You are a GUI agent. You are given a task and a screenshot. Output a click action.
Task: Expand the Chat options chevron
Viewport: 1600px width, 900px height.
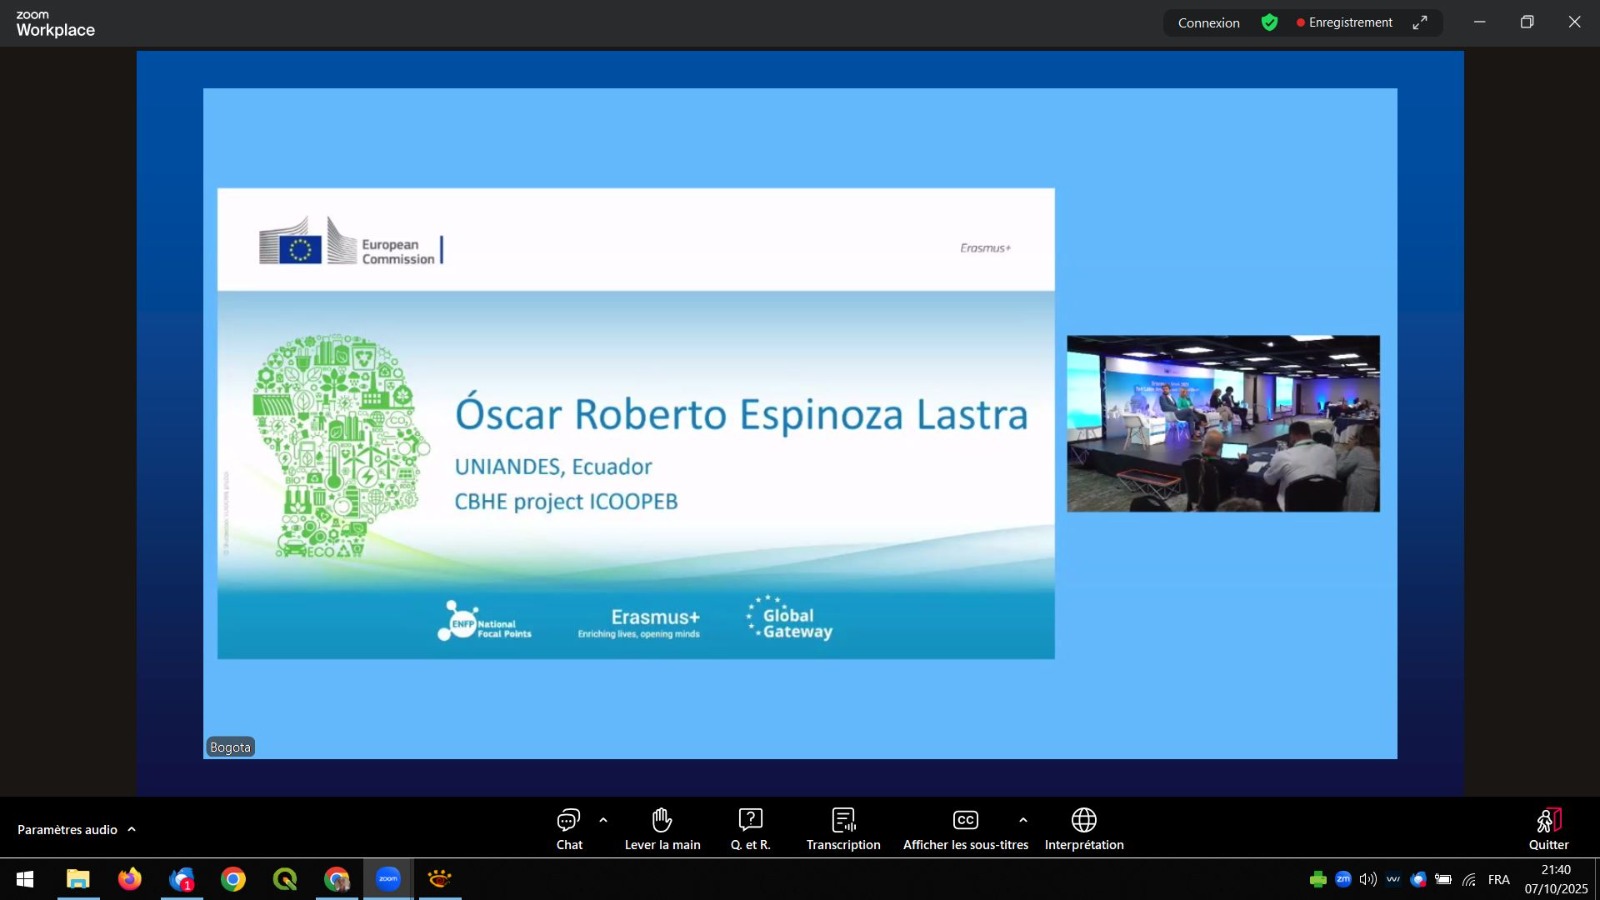pos(603,820)
